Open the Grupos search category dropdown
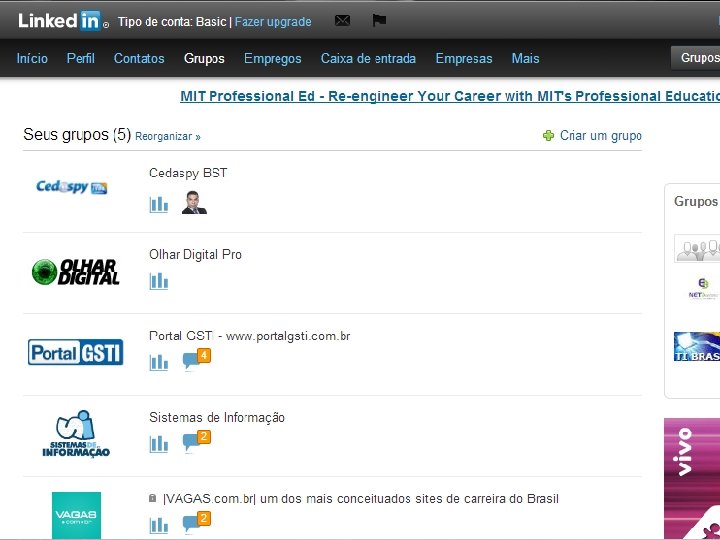 tap(695, 58)
